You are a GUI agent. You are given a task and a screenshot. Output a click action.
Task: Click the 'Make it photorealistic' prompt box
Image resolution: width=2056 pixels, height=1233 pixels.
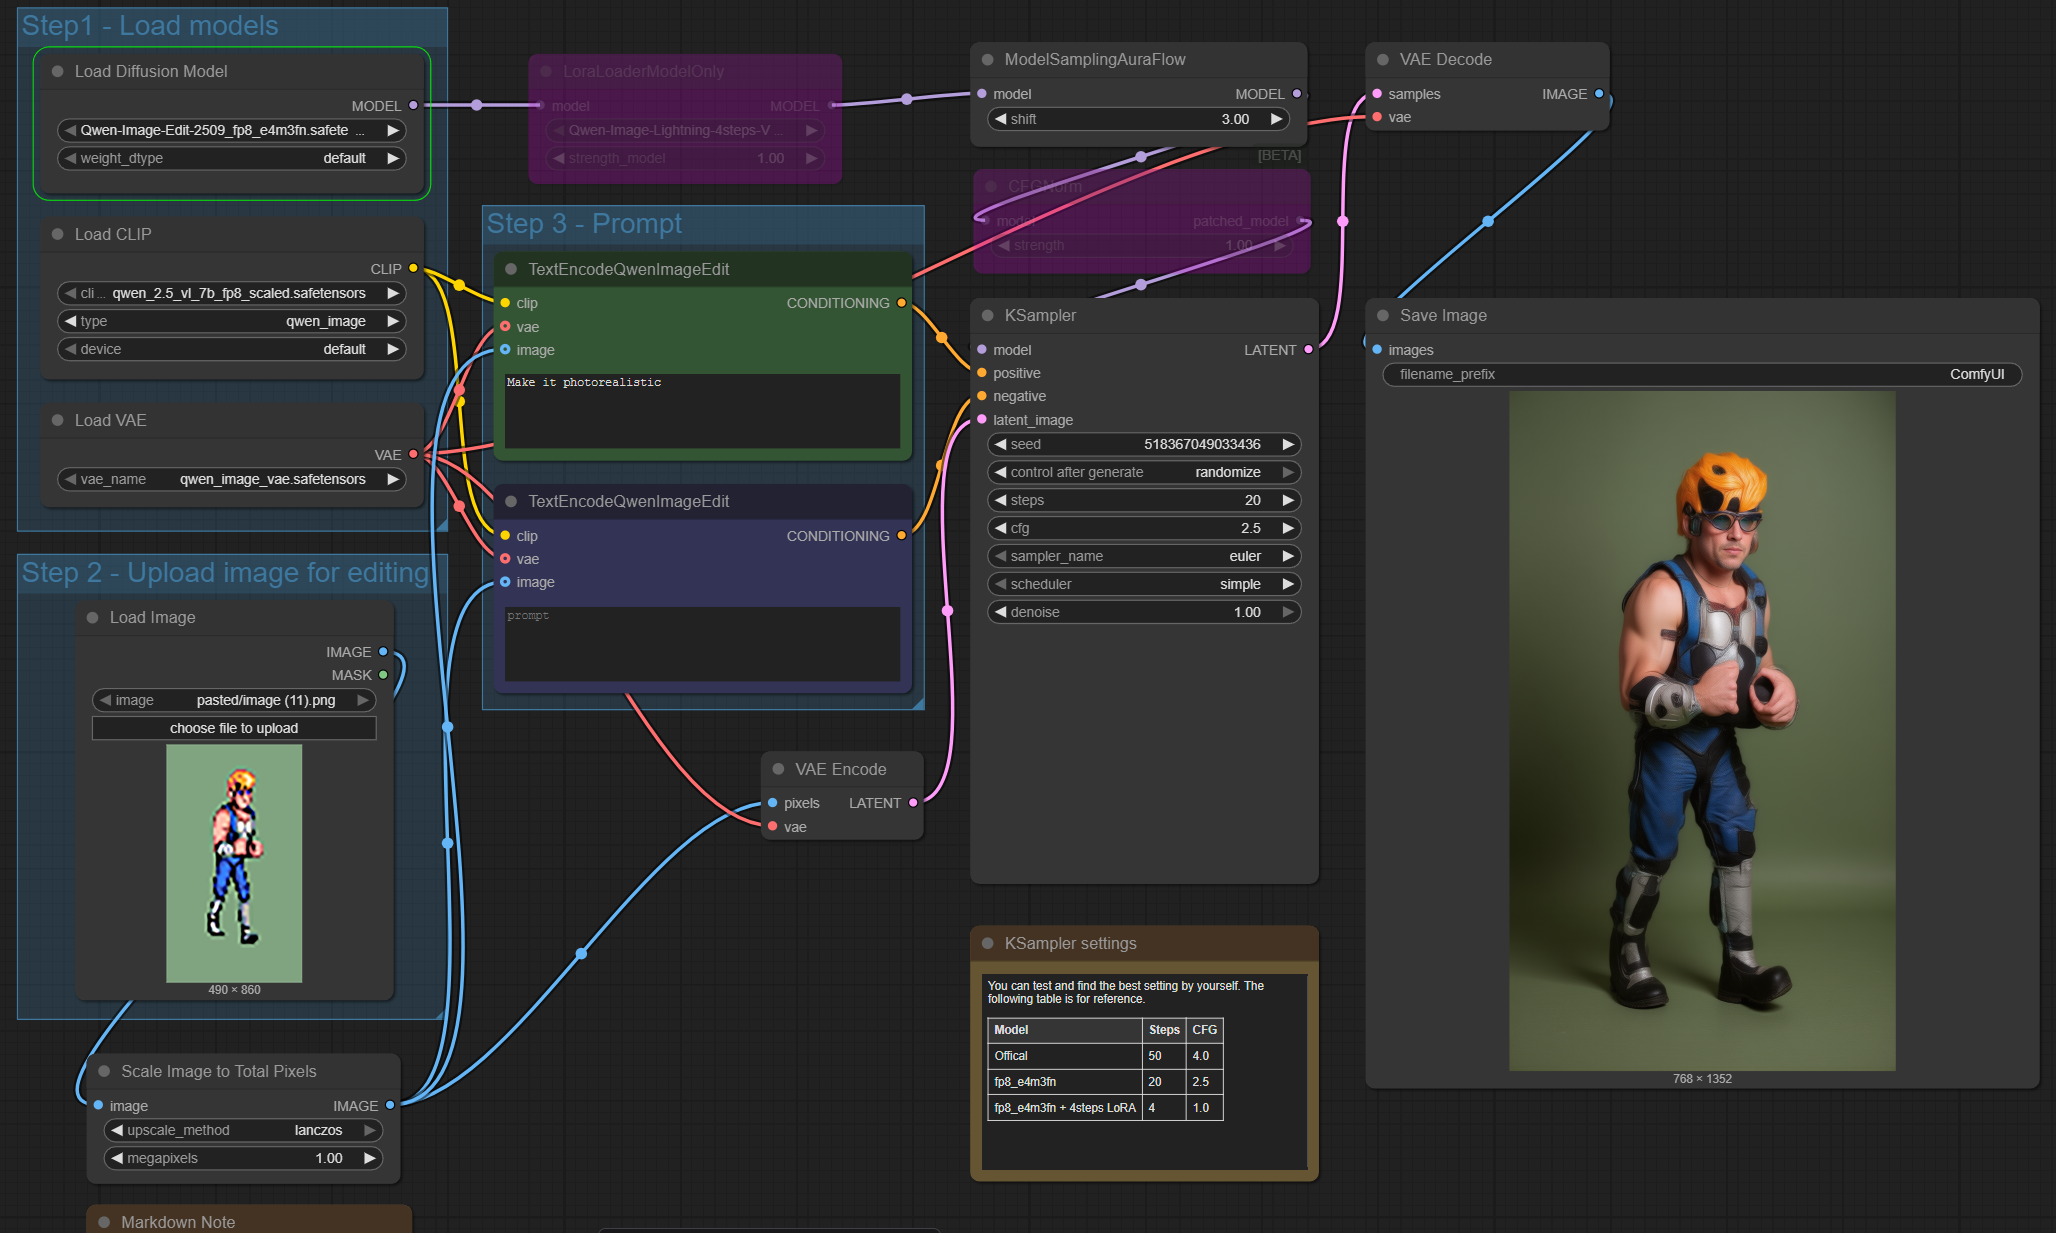[x=702, y=411]
